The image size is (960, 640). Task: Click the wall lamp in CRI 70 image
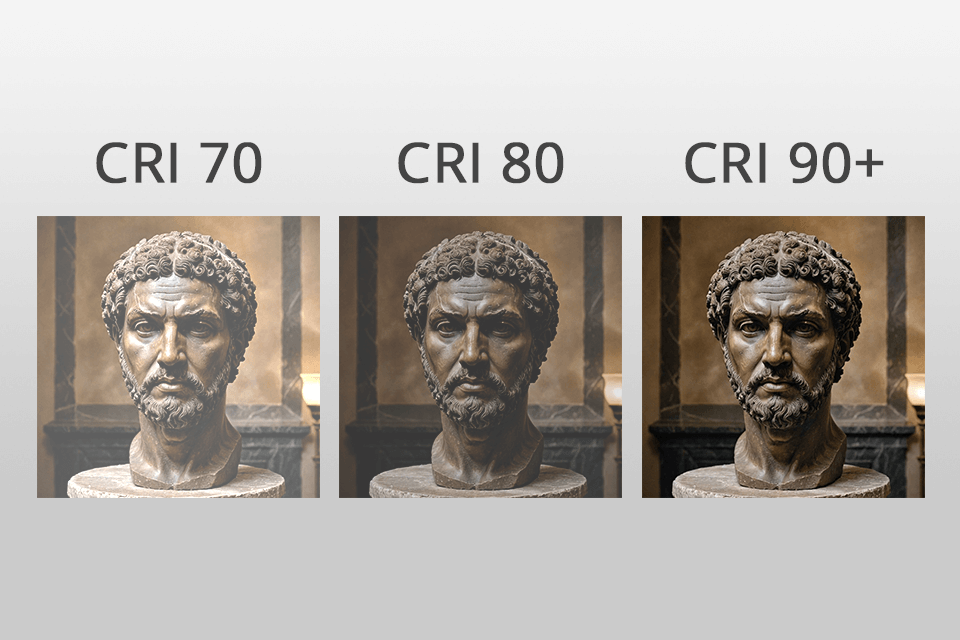[x=311, y=392]
